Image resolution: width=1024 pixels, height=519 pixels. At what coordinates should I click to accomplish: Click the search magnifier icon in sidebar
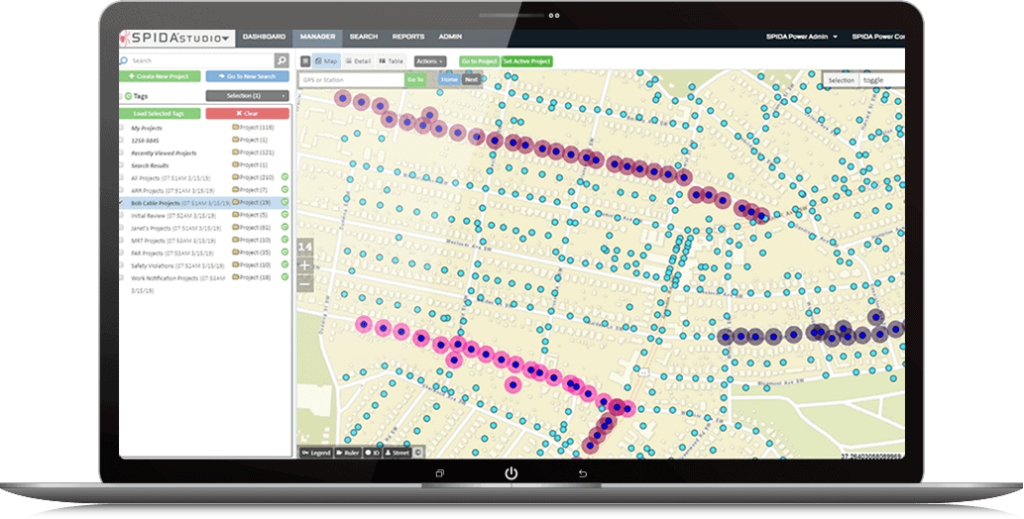click(281, 61)
